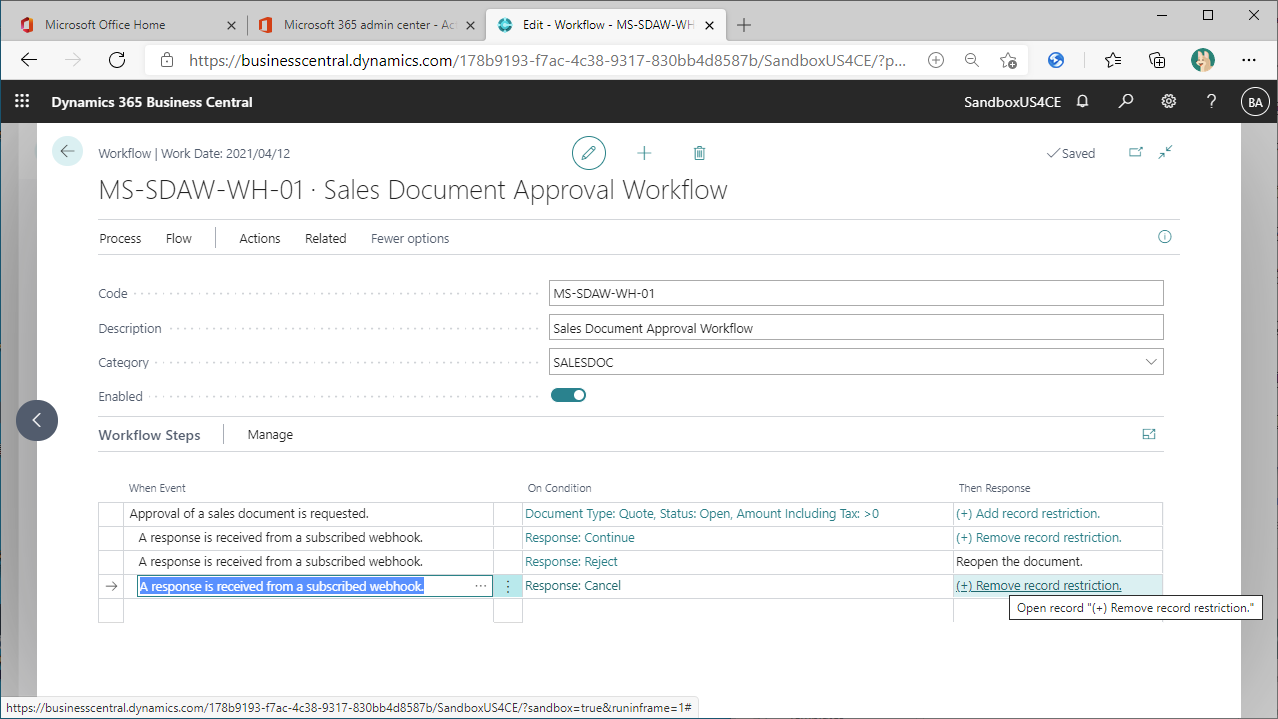Click the plus icon to create a new workflow

(644, 152)
